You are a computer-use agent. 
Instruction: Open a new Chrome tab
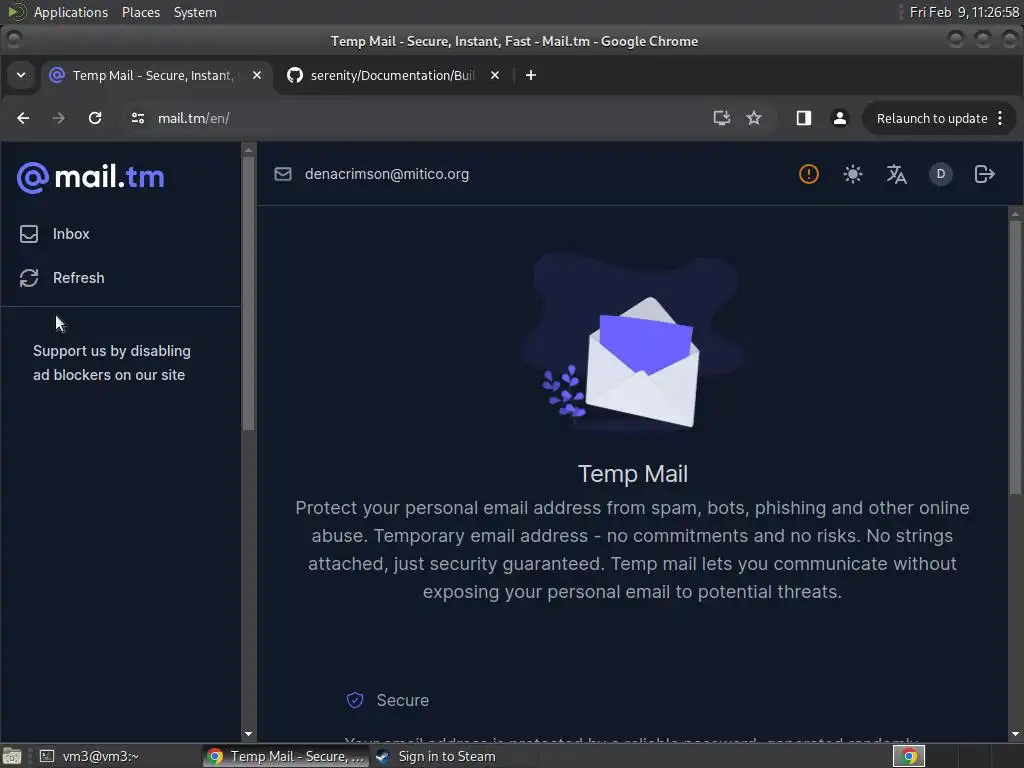pyautogui.click(x=531, y=75)
